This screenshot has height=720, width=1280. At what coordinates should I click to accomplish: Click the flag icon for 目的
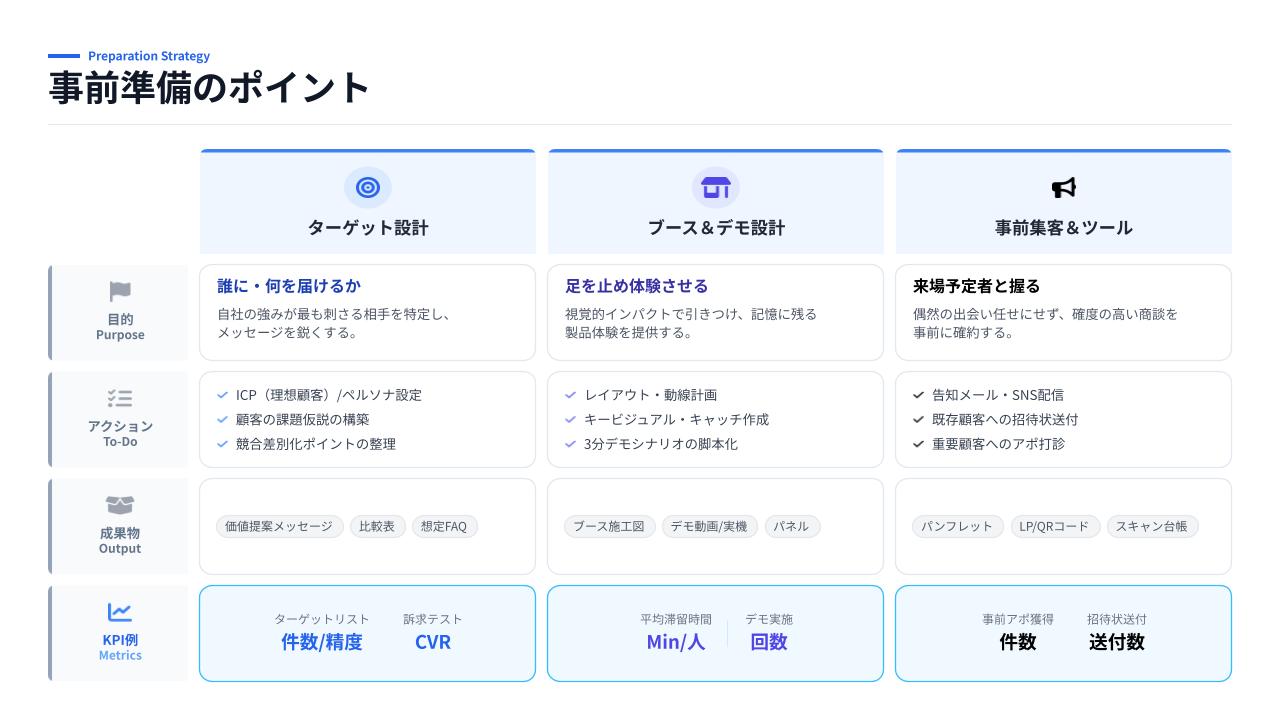tap(120, 292)
